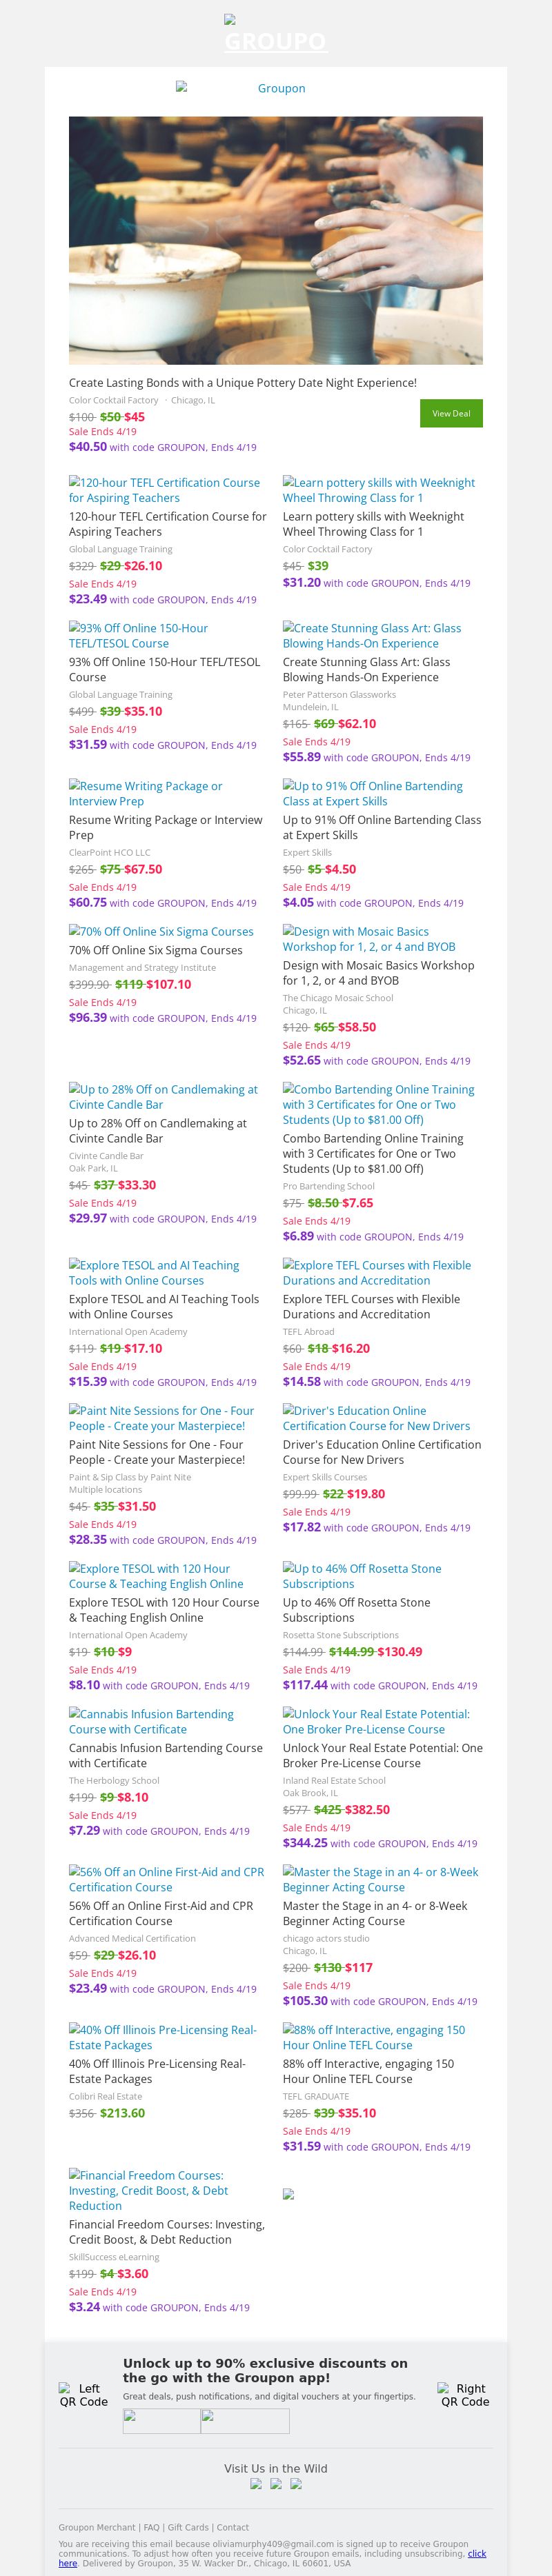The image size is (552, 2576).
Task: Click the first social icon under Visit Us
Action: point(256,2483)
